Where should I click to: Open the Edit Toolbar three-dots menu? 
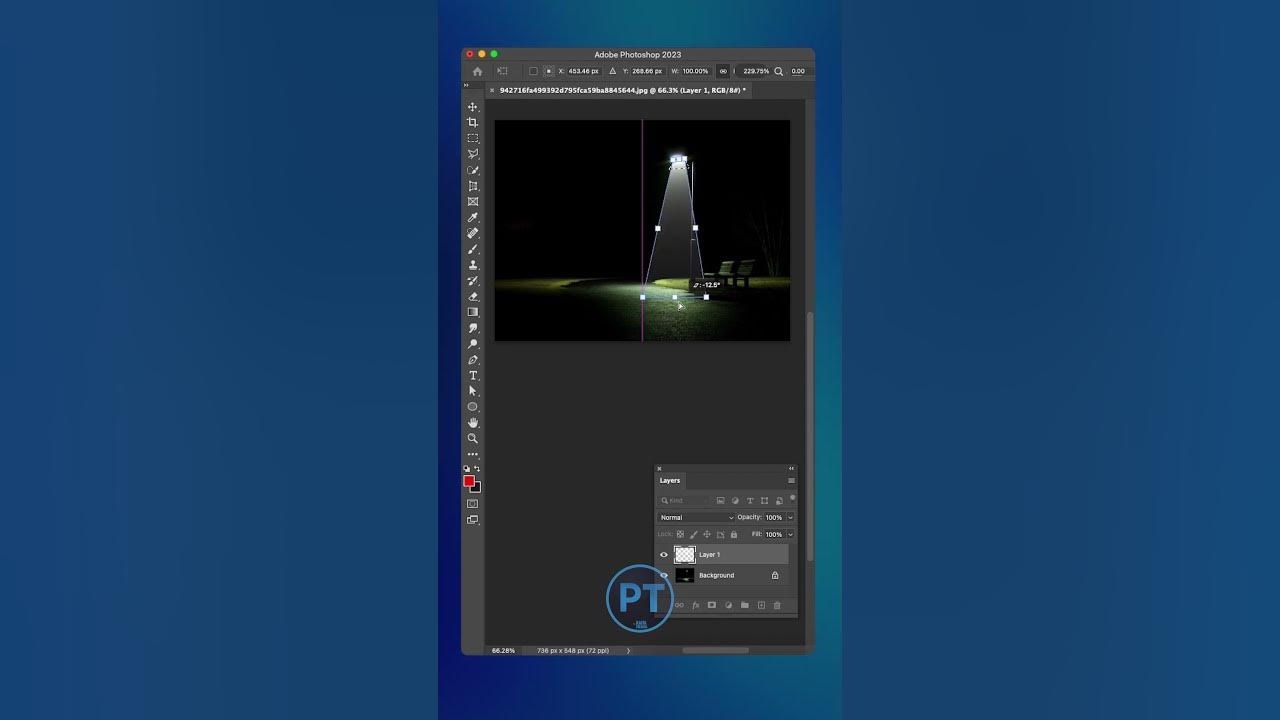click(473, 454)
